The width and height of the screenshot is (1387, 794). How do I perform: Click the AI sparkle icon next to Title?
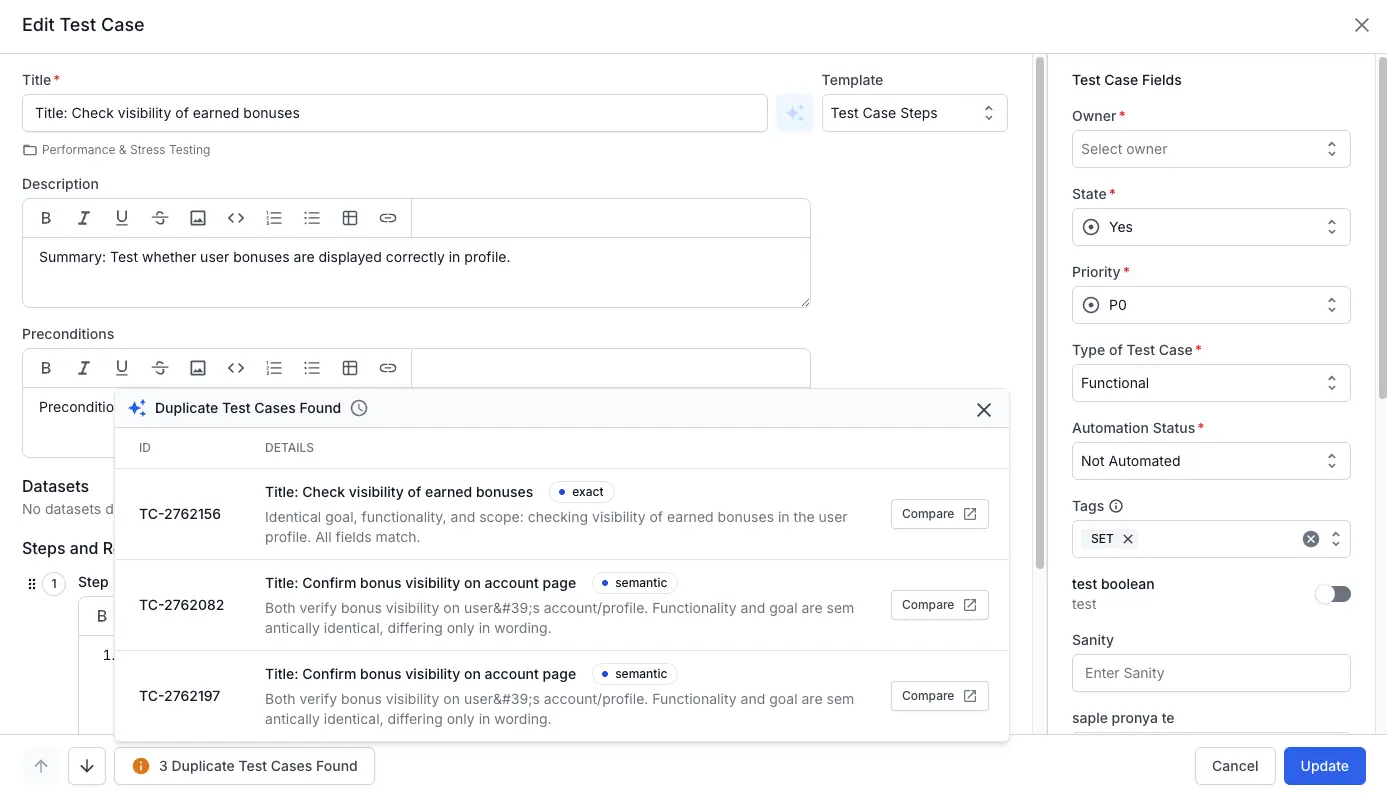[x=794, y=113]
